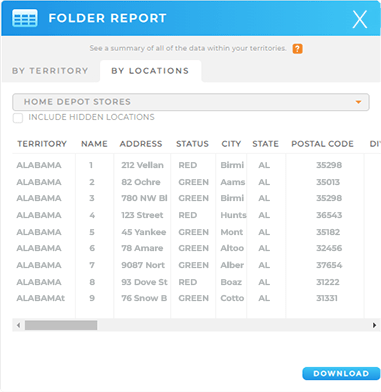This screenshot has height=392, width=381.
Task: Open the orange help question mark
Action: (x=297, y=49)
